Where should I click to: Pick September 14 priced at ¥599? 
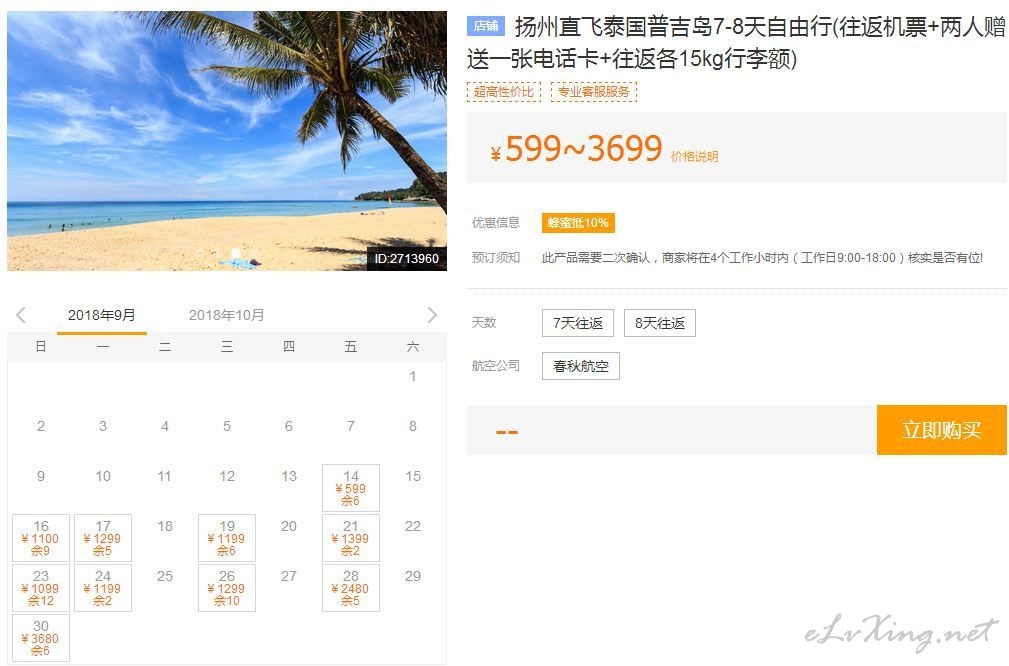[351, 488]
